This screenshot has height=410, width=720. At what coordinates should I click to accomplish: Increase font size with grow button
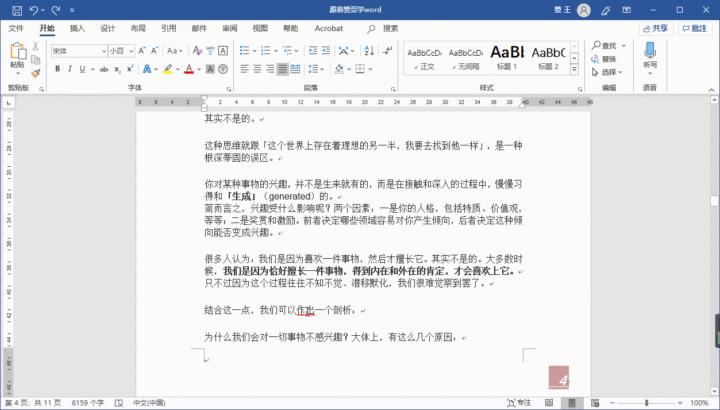pyautogui.click(x=142, y=51)
